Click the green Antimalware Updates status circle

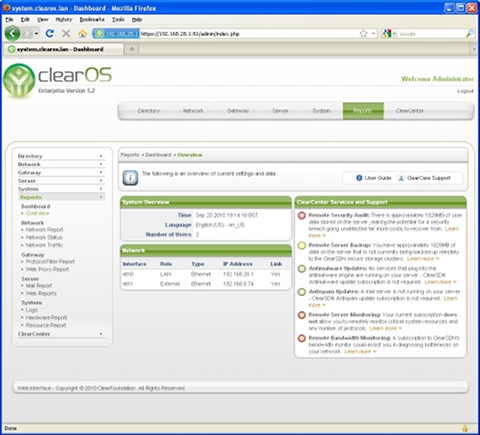302,269
